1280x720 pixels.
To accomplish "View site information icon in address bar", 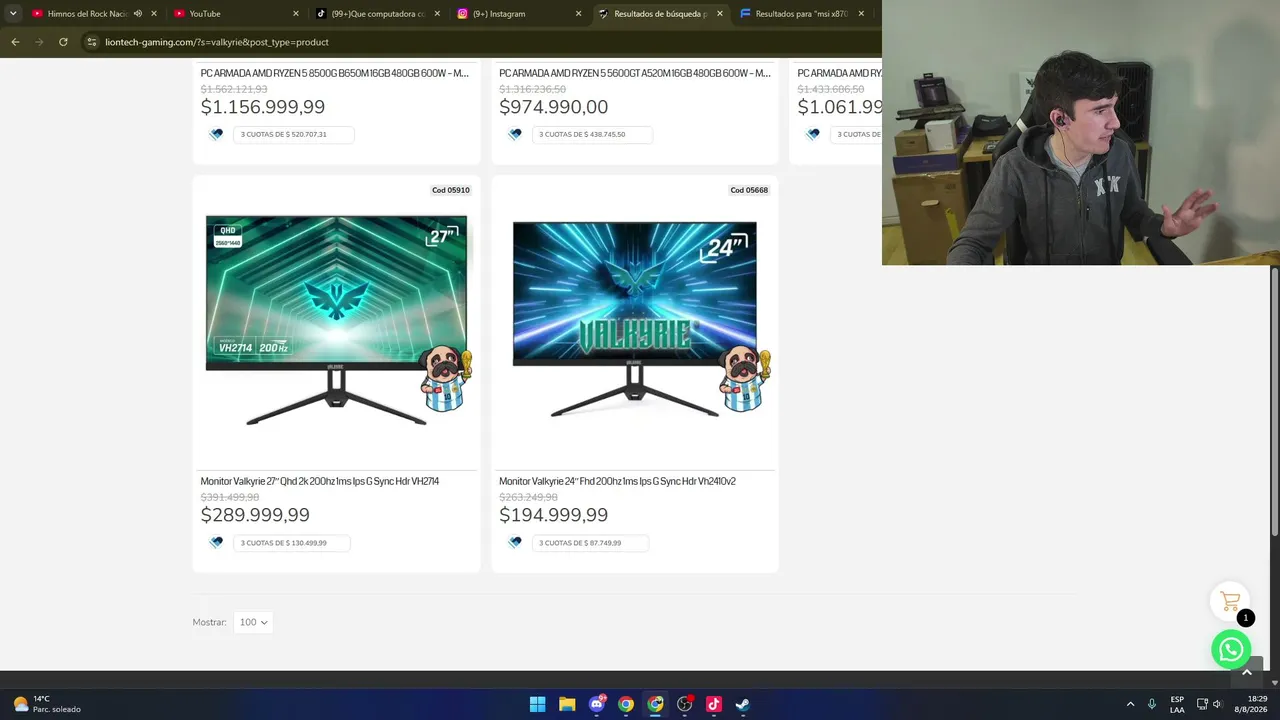I will coord(91,42).
